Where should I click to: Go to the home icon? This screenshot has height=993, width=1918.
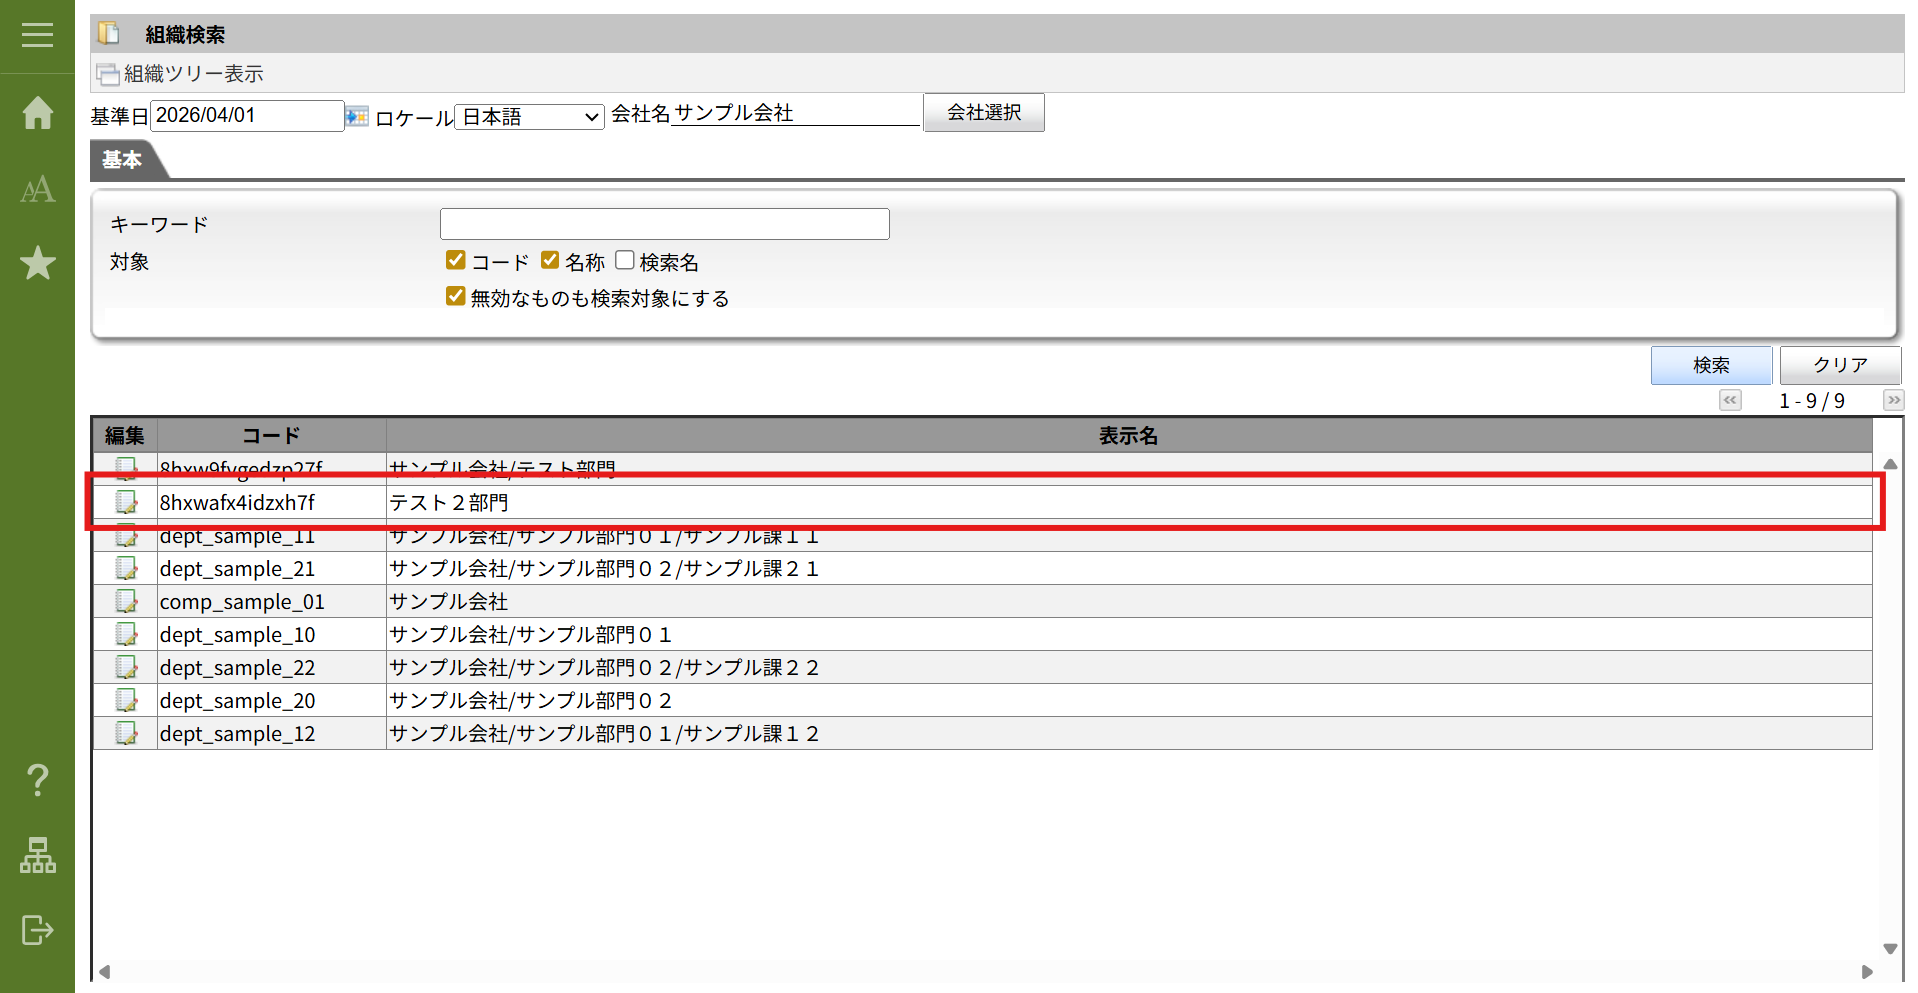coord(38,113)
